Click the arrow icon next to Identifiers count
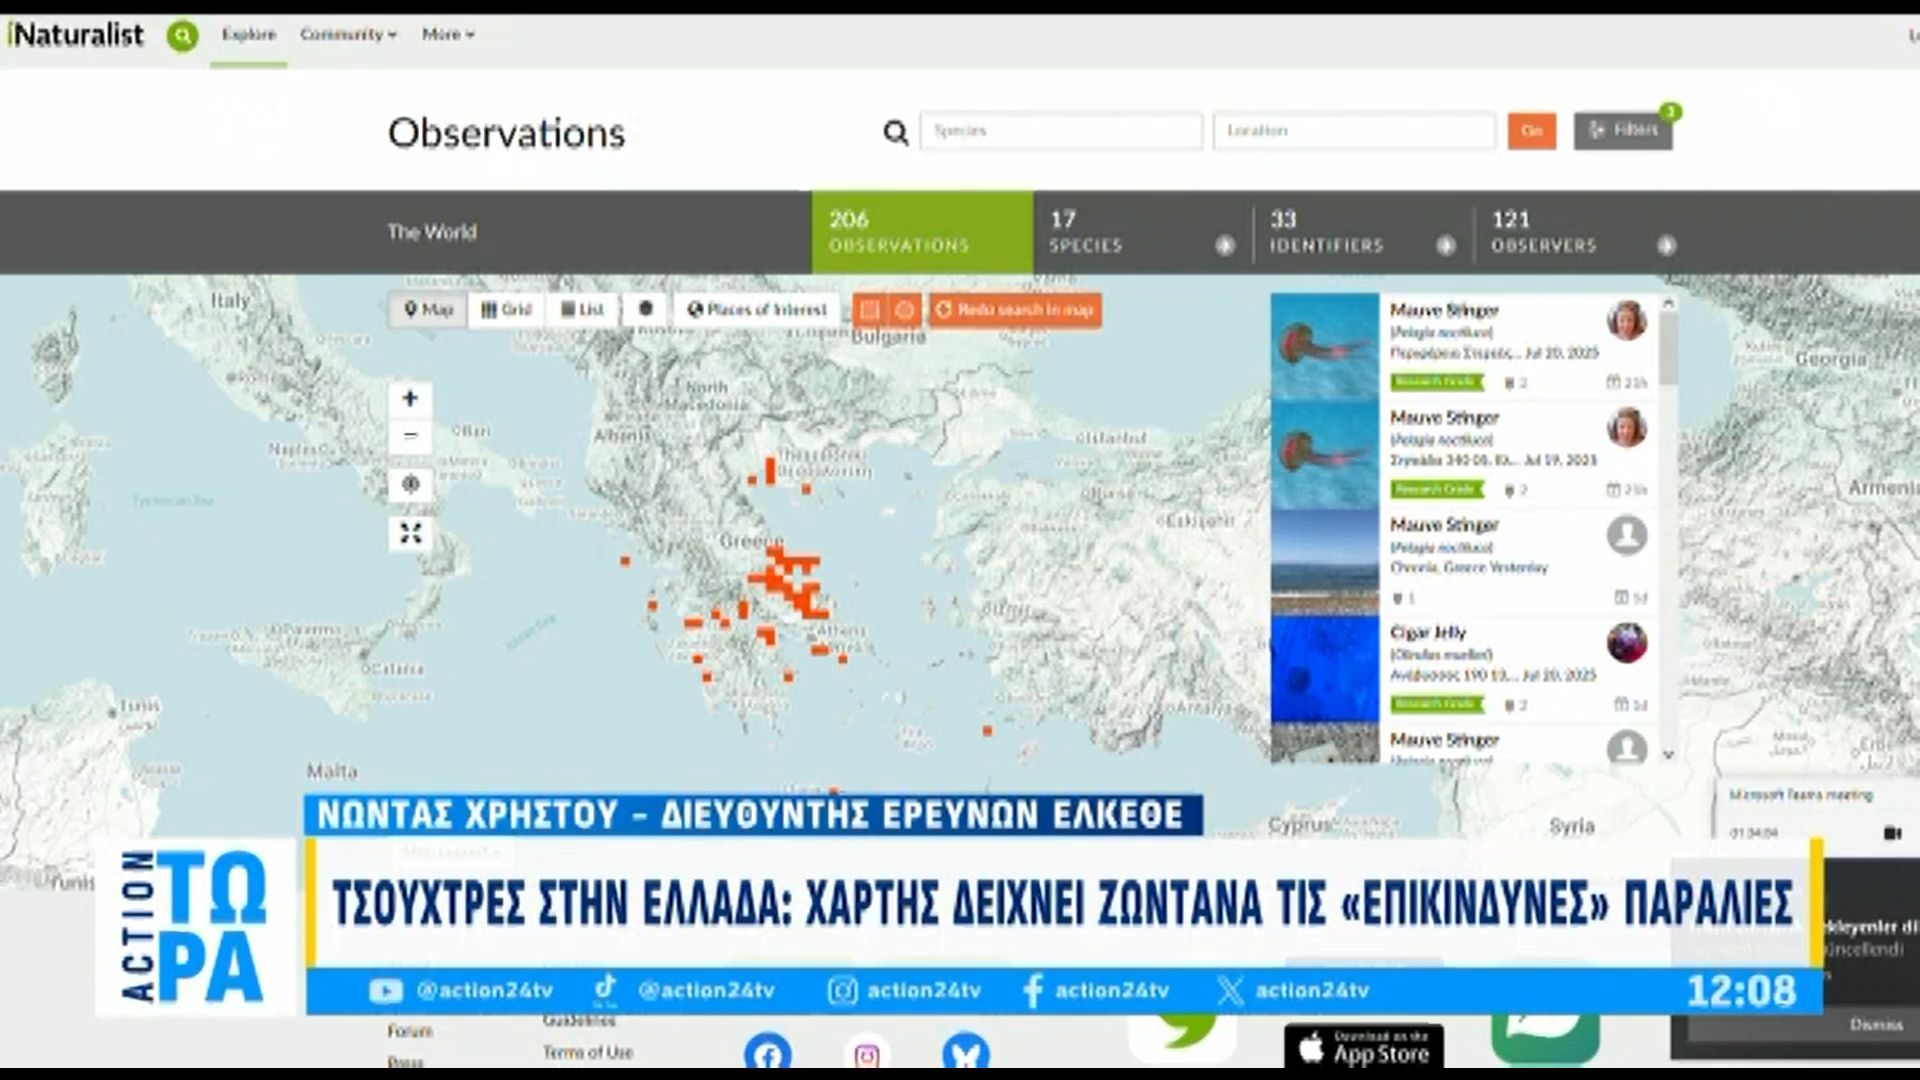 pyautogui.click(x=1446, y=246)
